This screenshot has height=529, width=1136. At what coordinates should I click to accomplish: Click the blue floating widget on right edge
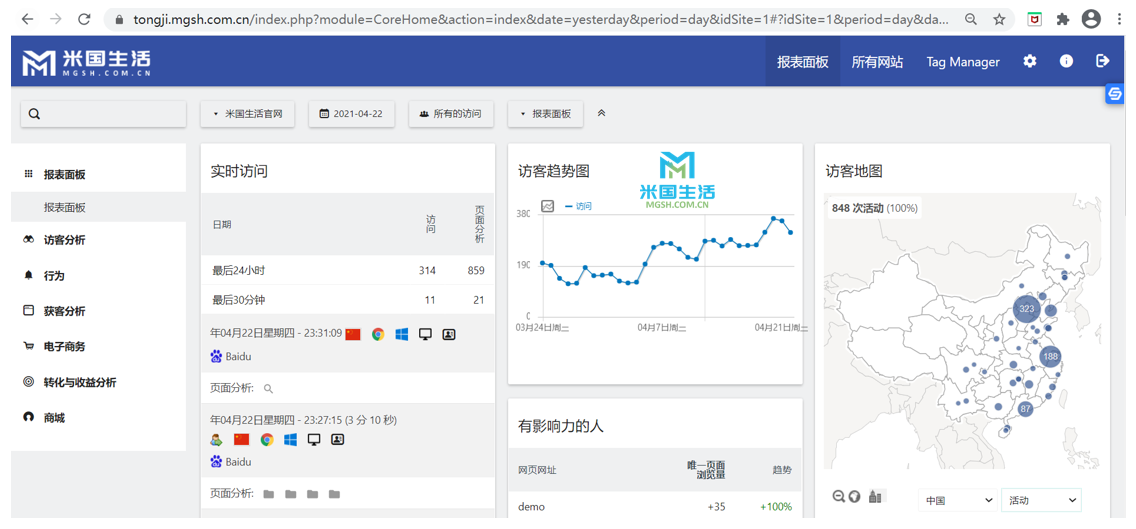[x=1115, y=94]
